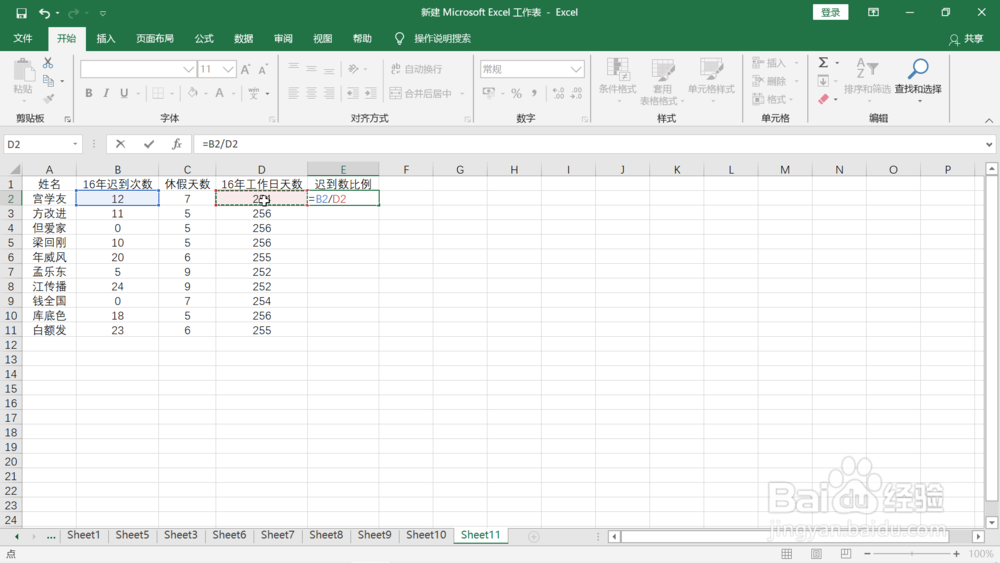1000x563 pixels.
Task: Open the Customize Quick Access Toolbar dropdown
Action: (103, 13)
